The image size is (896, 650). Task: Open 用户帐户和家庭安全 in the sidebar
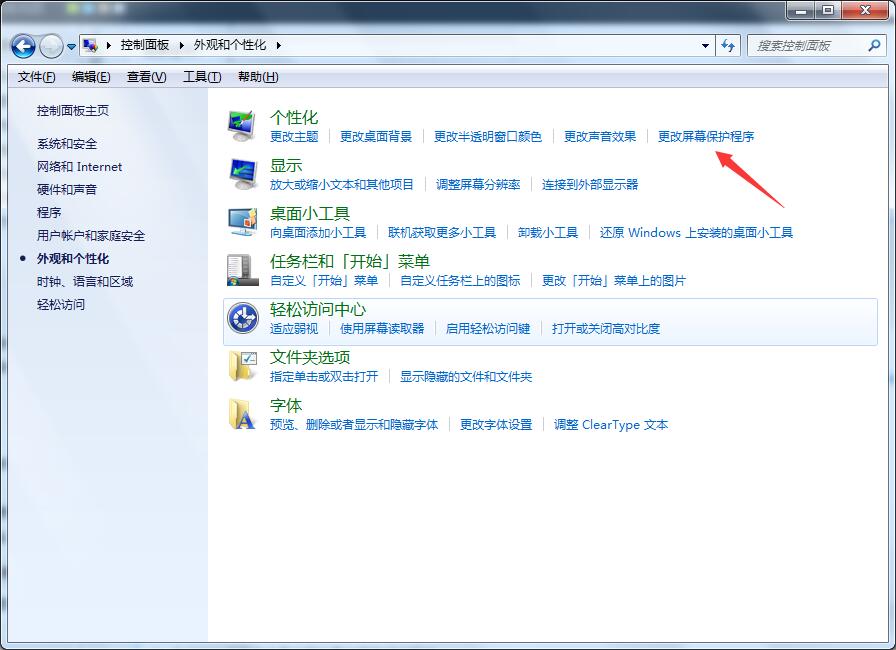pos(91,235)
